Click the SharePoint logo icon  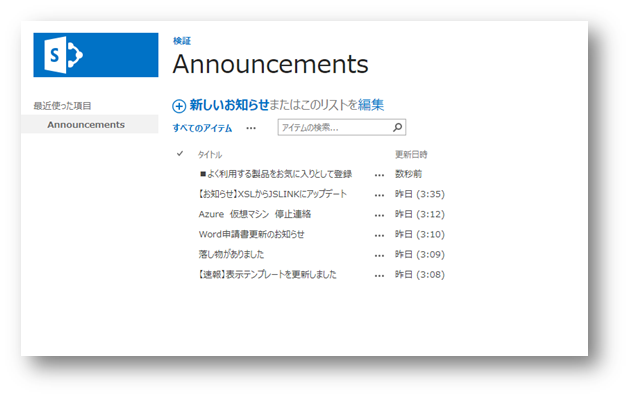(x=63, y=55)
